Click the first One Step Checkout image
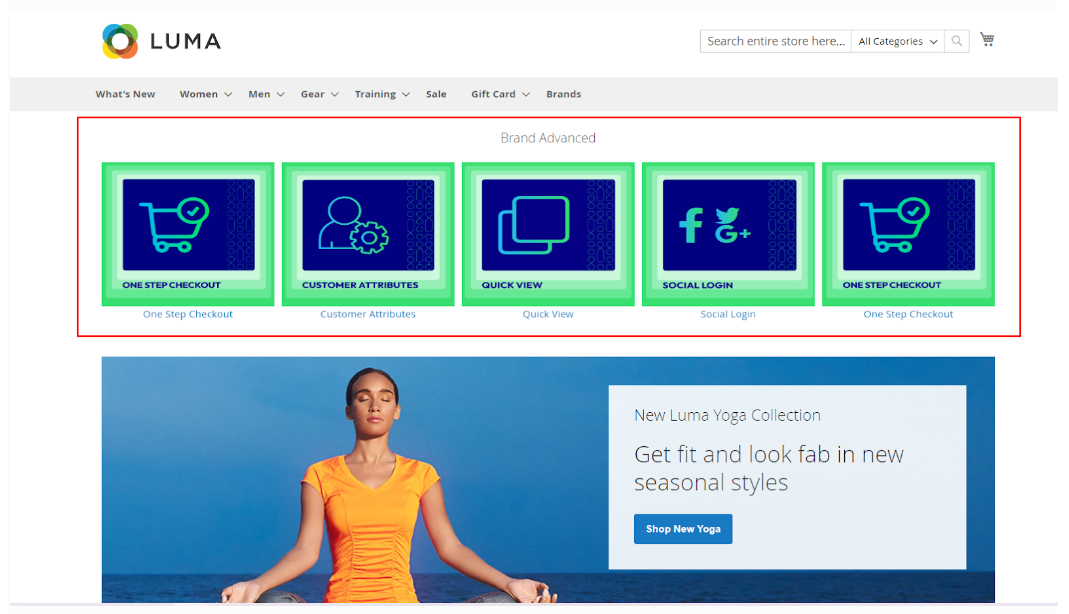 (x=188, y=233)
